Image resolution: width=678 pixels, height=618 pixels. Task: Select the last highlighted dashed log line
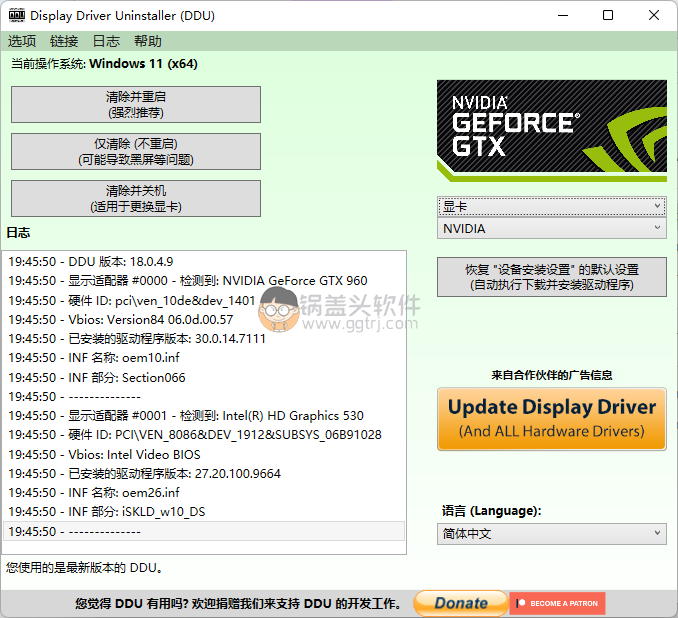point(204,531)
